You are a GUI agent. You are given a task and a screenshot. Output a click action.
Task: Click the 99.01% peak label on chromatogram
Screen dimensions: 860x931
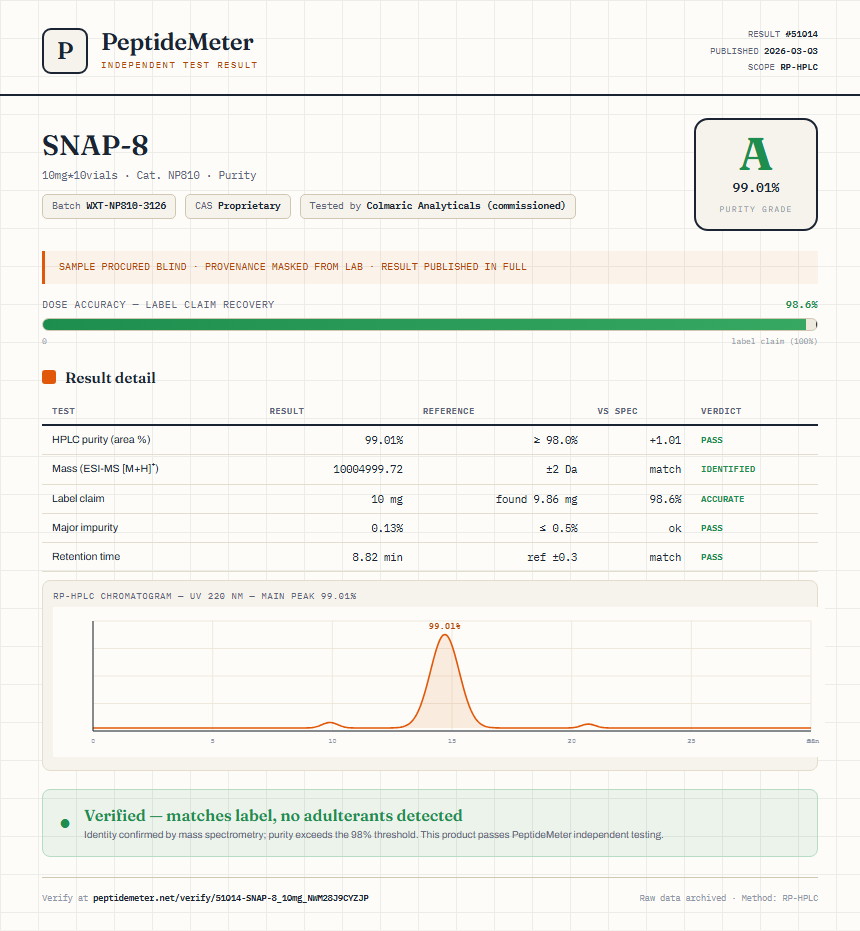pyautogui.click(x=444, y=626)
